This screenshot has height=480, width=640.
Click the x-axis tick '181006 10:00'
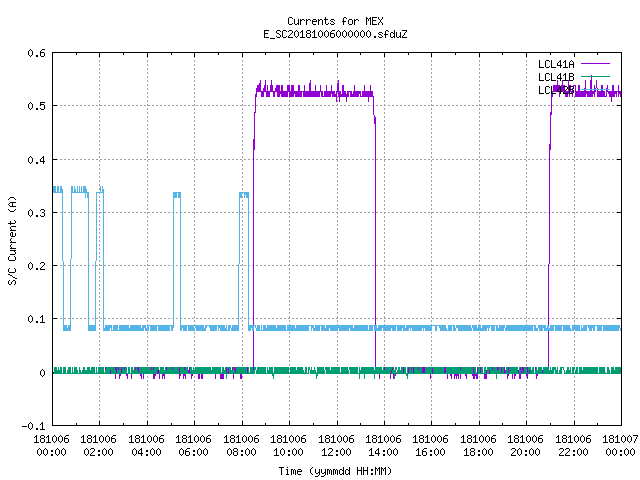point(289,446)
